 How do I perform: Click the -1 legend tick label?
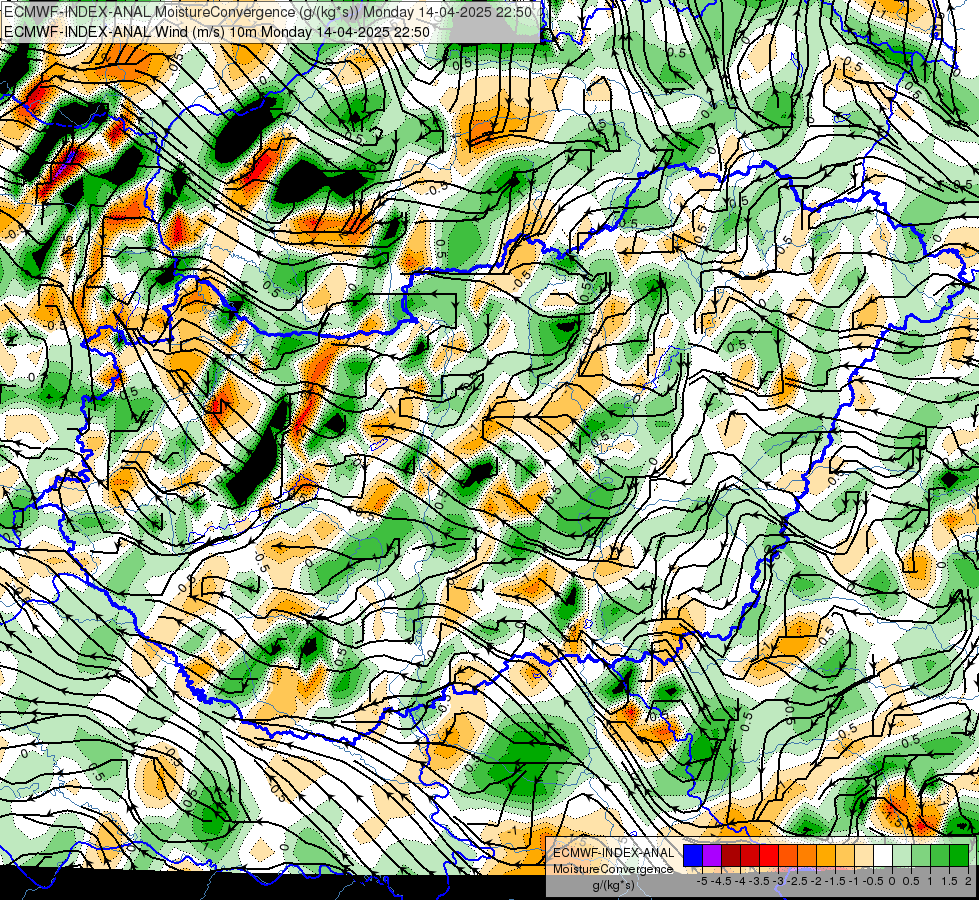[x=854, y=881]
